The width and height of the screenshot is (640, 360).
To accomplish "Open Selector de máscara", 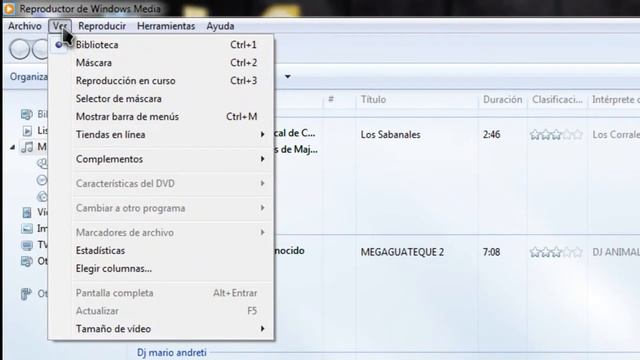I will coord(161,99).
